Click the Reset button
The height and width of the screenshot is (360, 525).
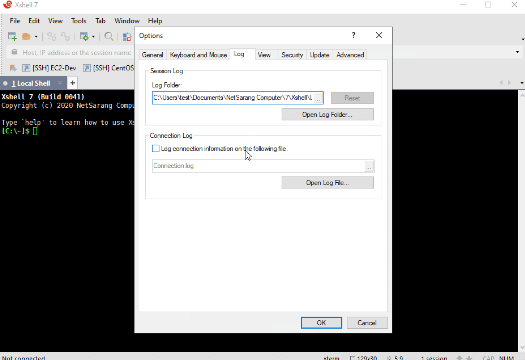352,98
